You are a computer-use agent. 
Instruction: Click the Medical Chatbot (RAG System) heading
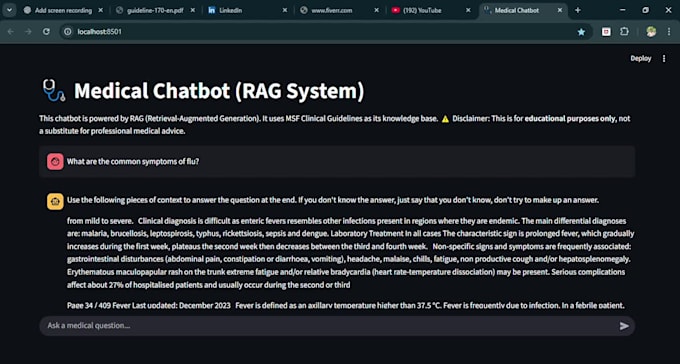219,91
